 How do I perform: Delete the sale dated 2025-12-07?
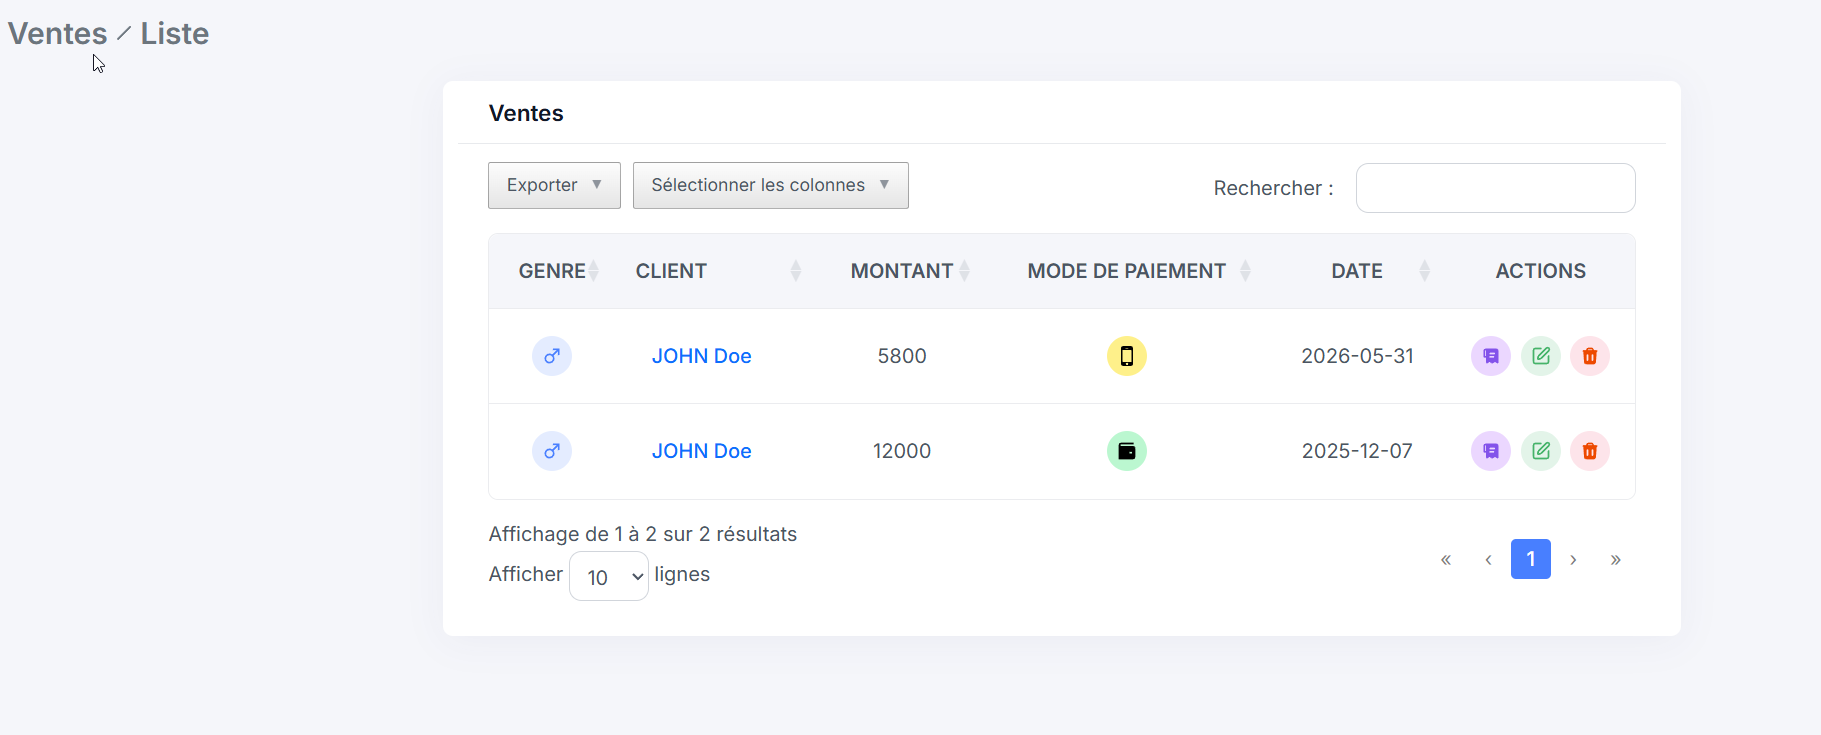tap(1589, 451)
